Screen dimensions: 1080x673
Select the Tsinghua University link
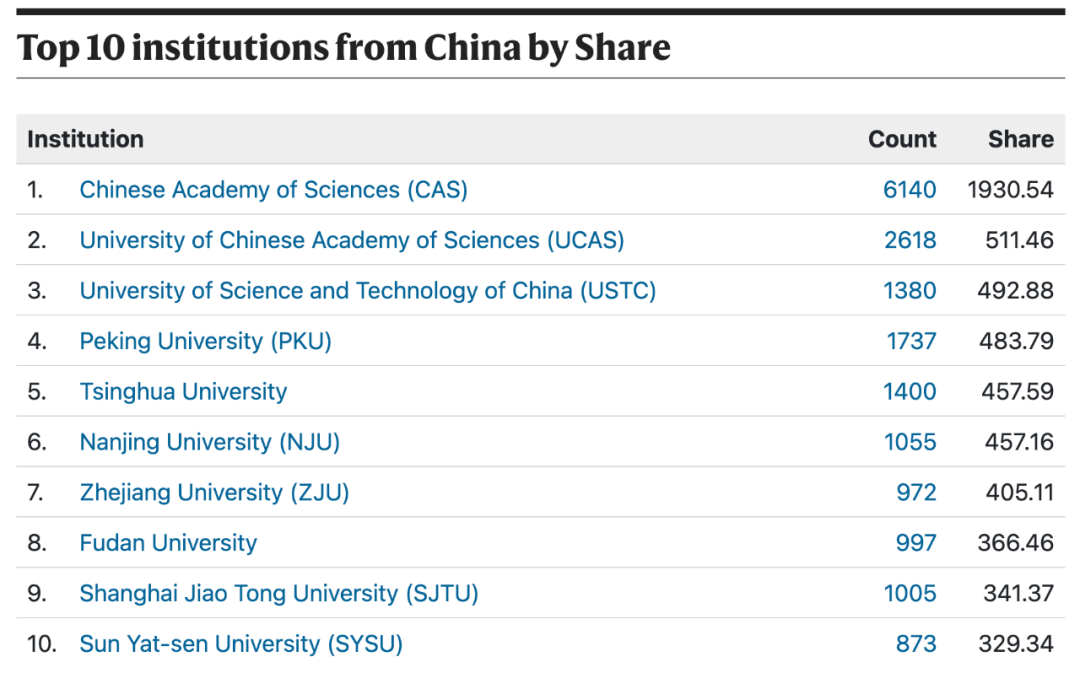pyautogui.click(x=183, y=392)
